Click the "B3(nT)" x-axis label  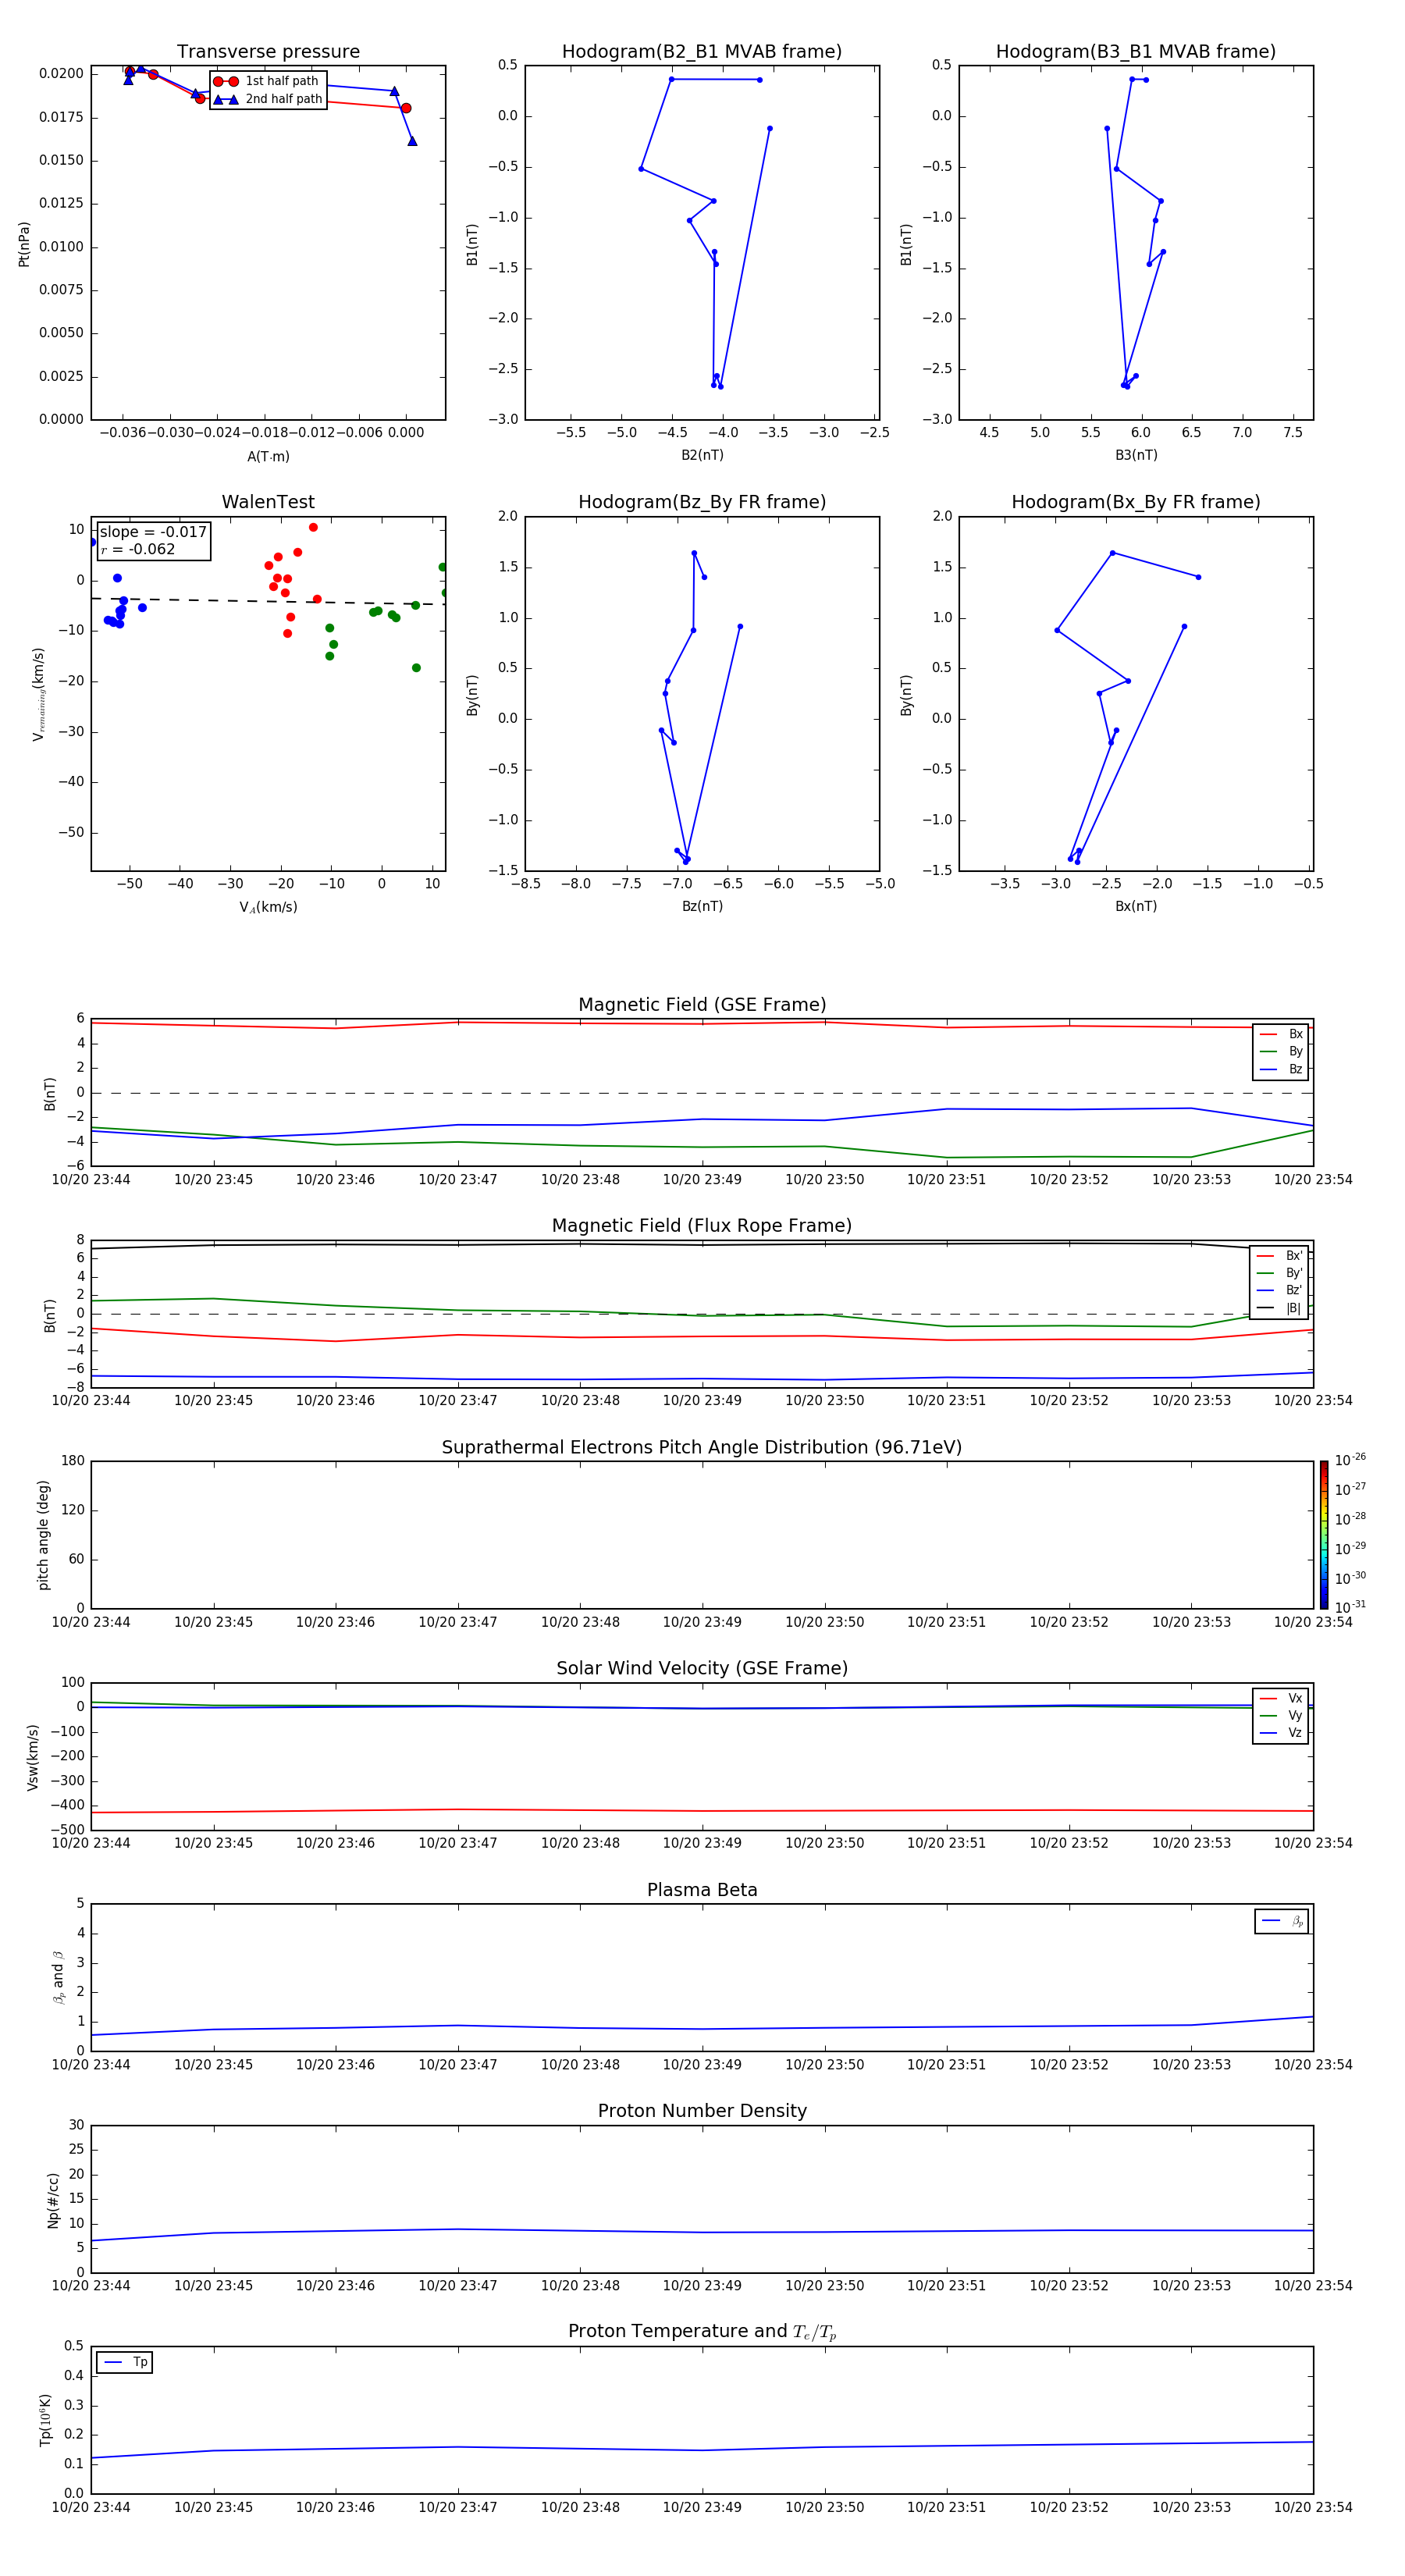pyautogui.click(x=1136, y=455)
